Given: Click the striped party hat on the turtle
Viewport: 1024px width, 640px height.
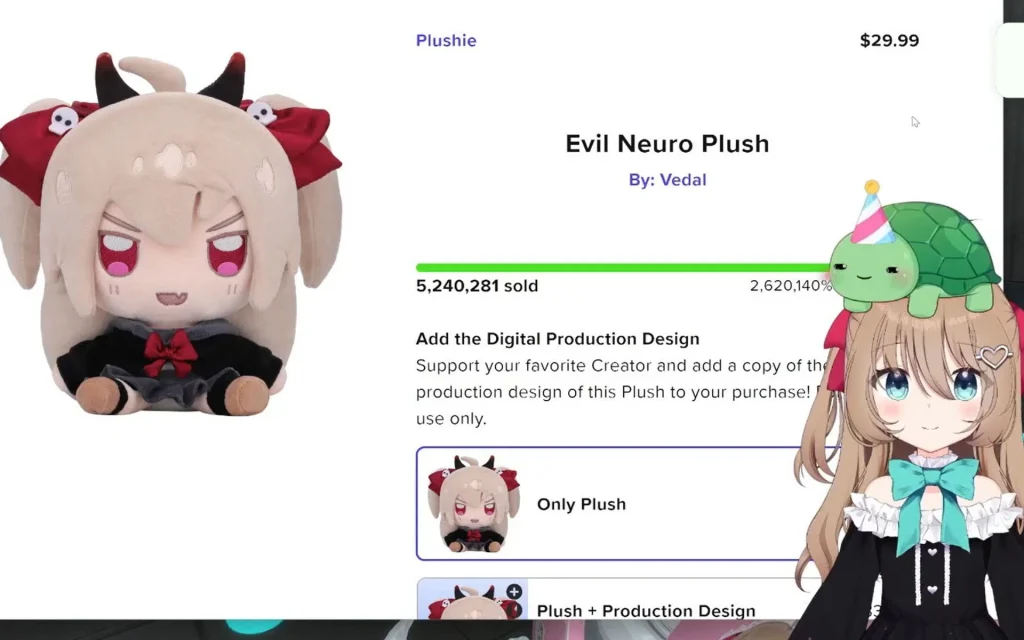Looking at the screenshot, I should 873,212.
